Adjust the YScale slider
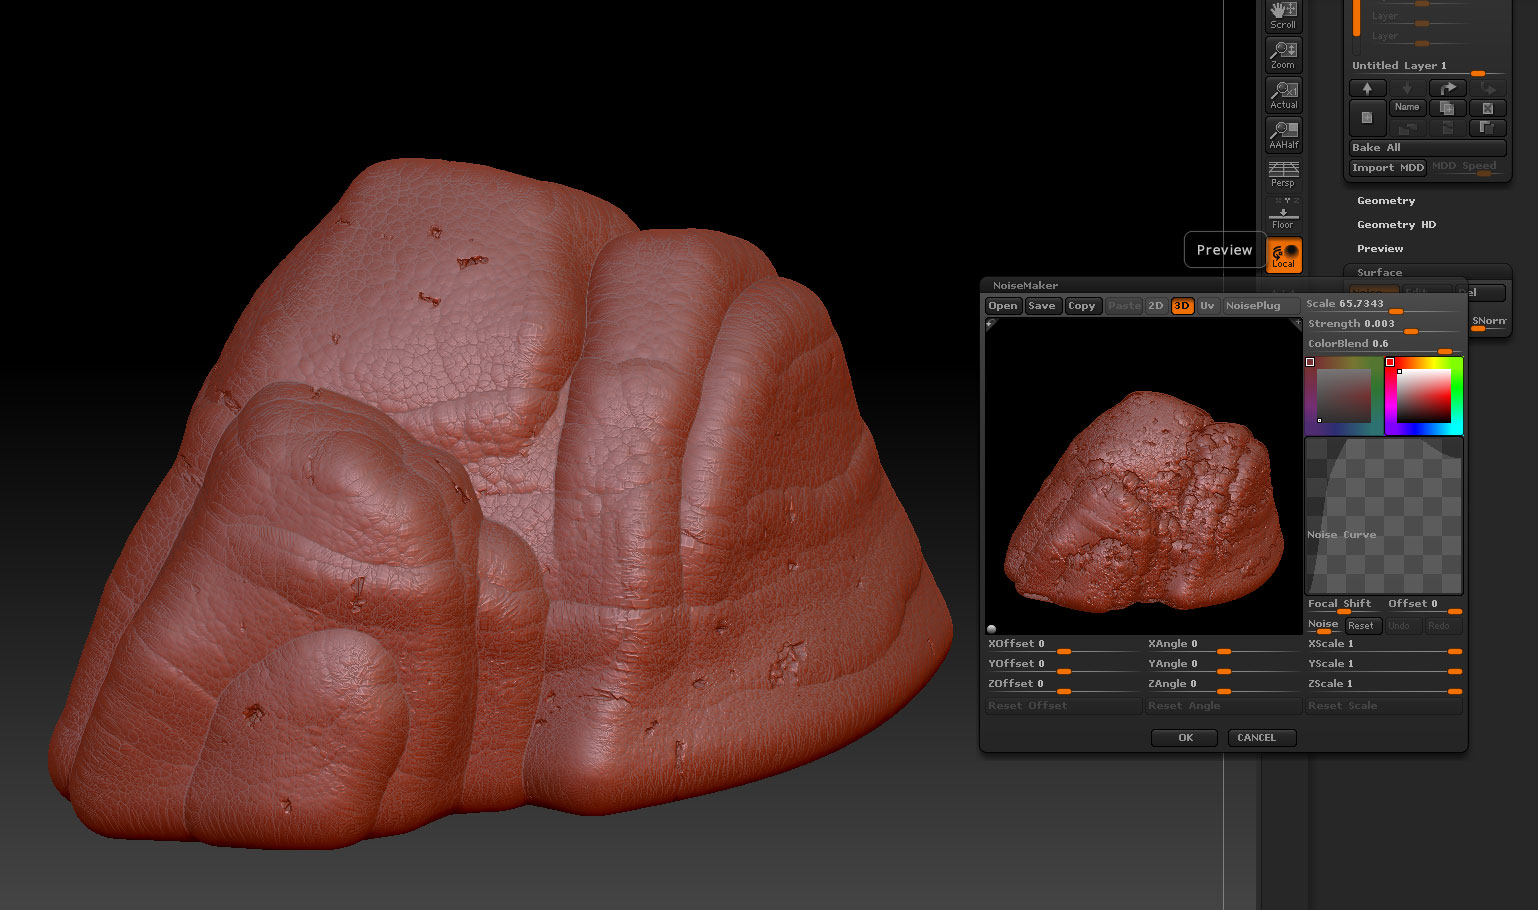1538x910 pixels. point(1384,665)
